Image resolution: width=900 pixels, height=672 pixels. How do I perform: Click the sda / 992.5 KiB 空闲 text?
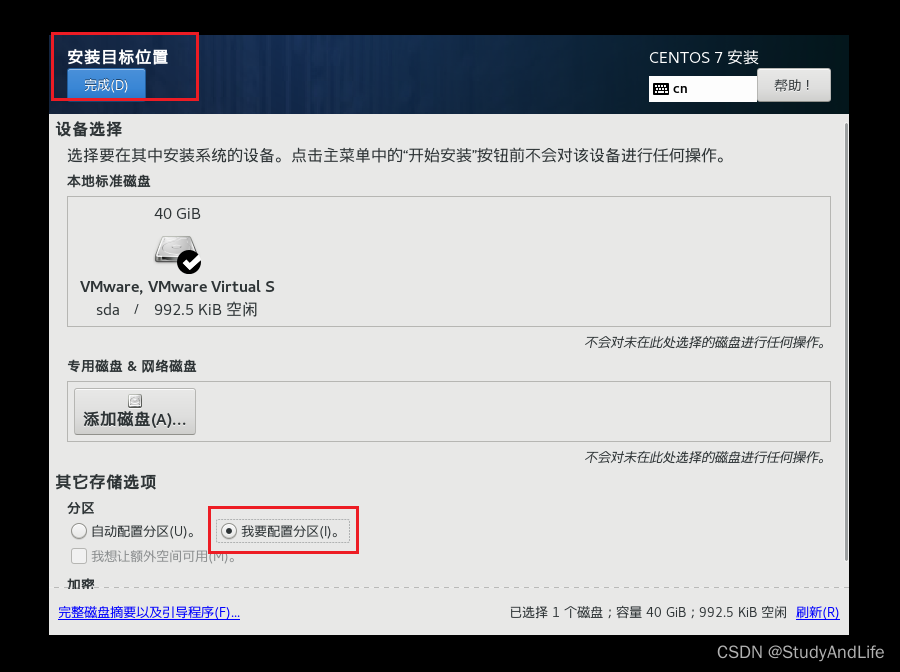[177, 310]
